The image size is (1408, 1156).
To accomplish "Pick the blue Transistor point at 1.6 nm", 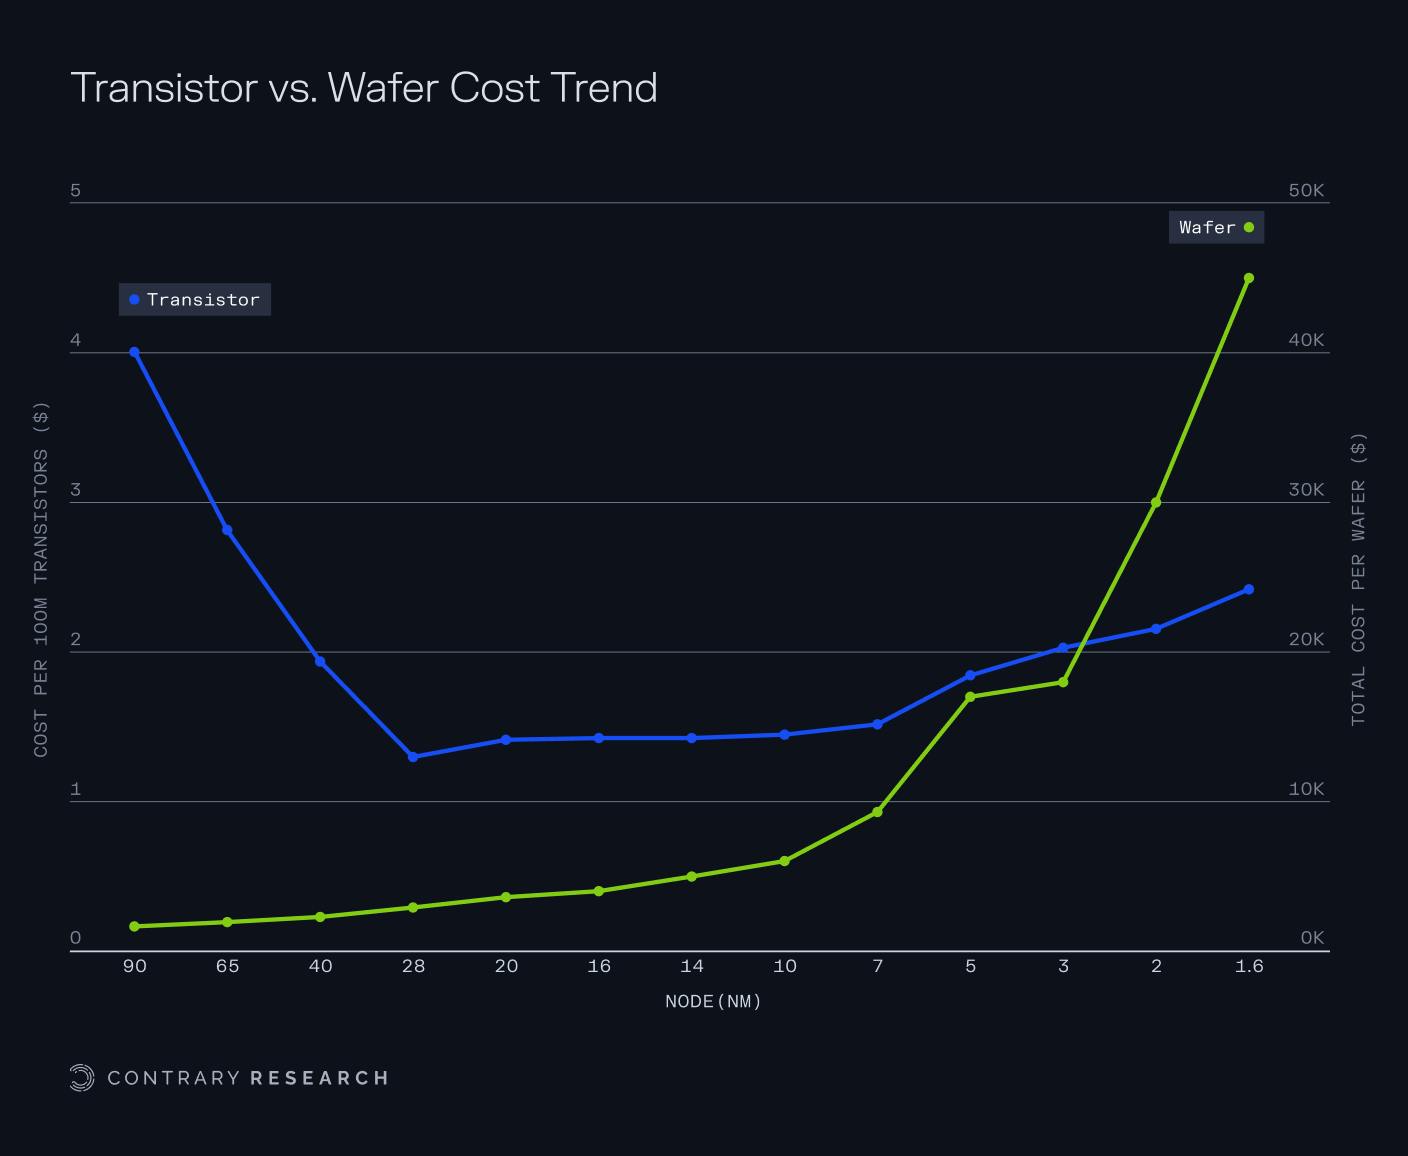I will (x=1248, y=590).
